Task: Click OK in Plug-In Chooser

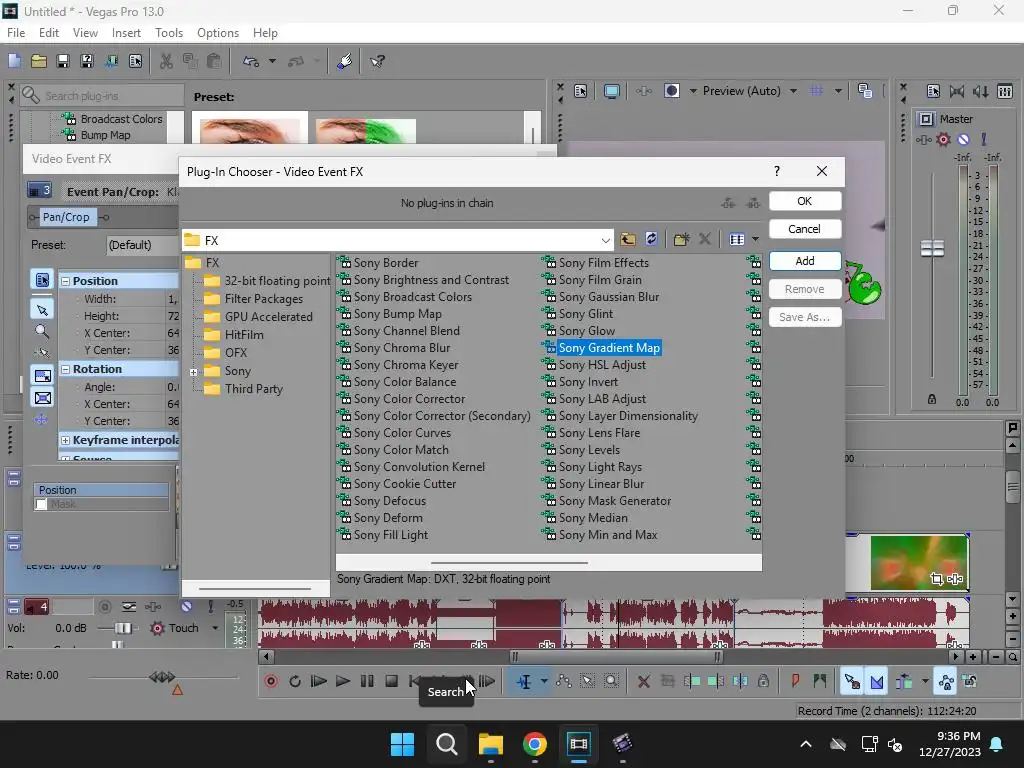Action: (x=805, y=201)
